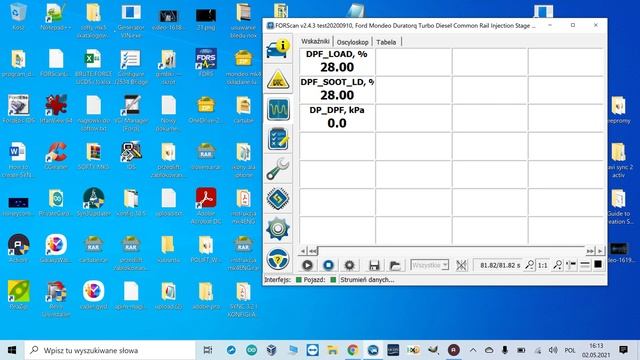Click the 81.82/81.82 s time field
Screen dimensions: 640x360
pos(498,265)
